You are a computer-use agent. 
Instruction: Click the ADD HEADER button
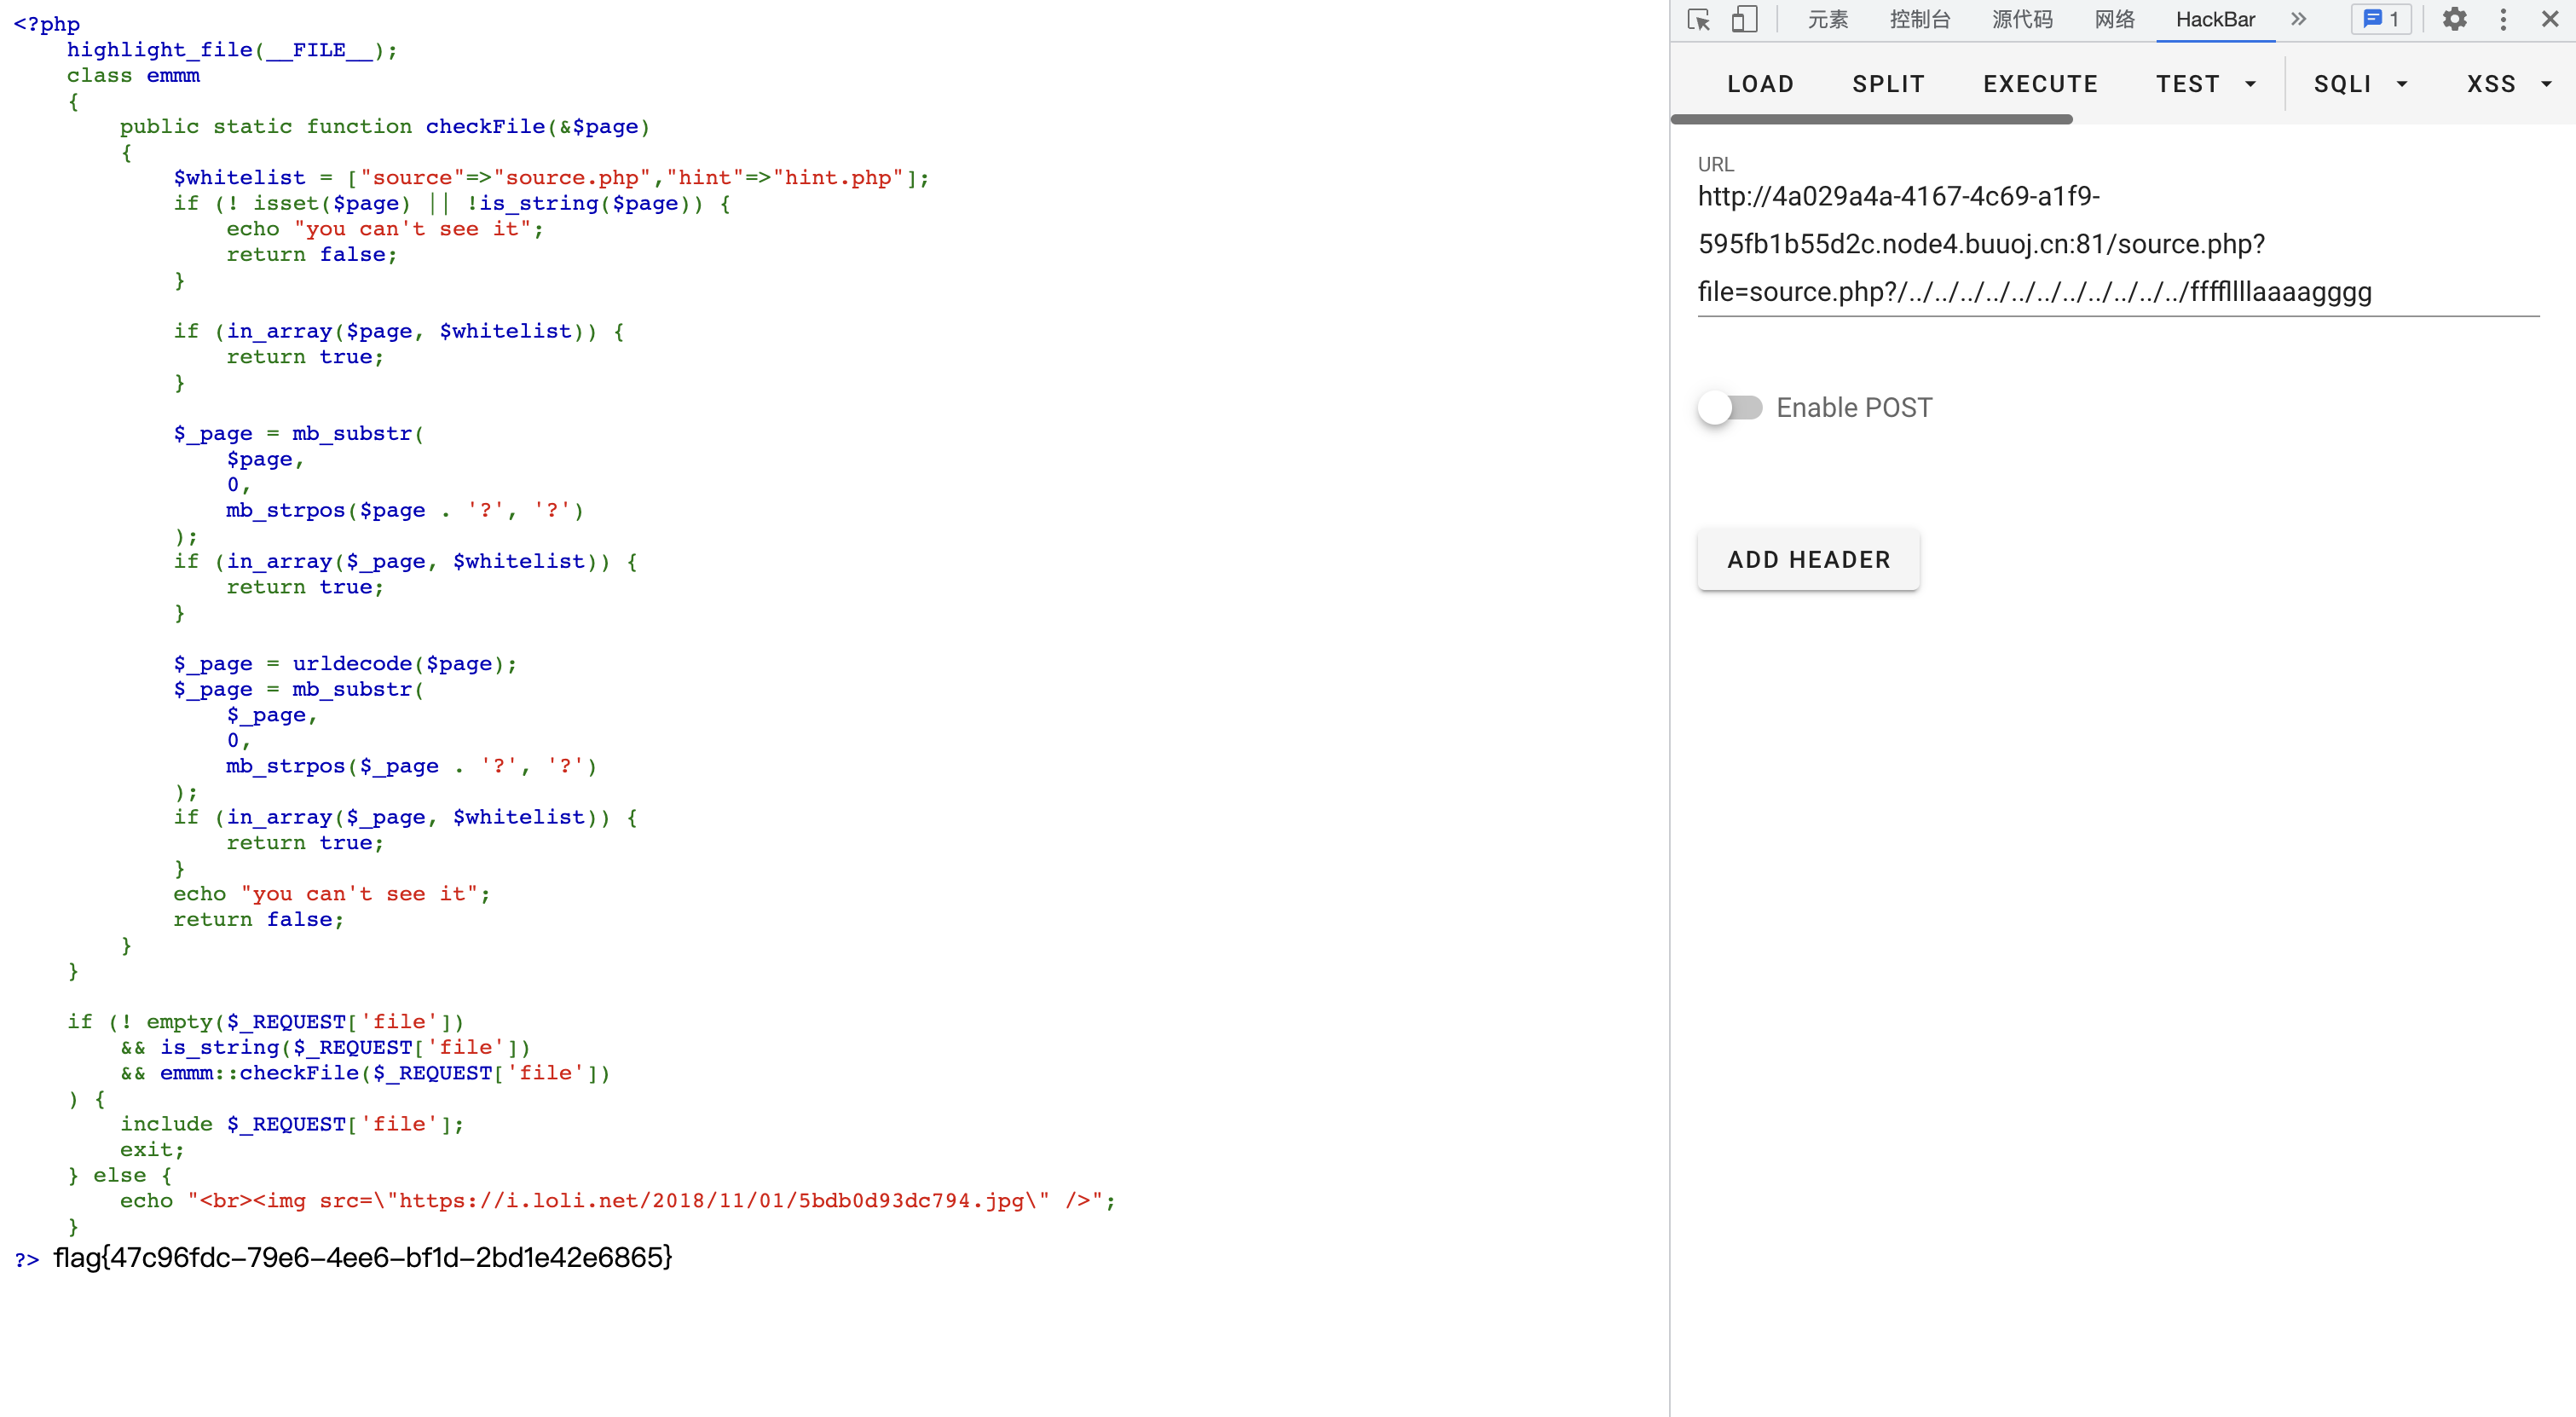coord(1808,560)
